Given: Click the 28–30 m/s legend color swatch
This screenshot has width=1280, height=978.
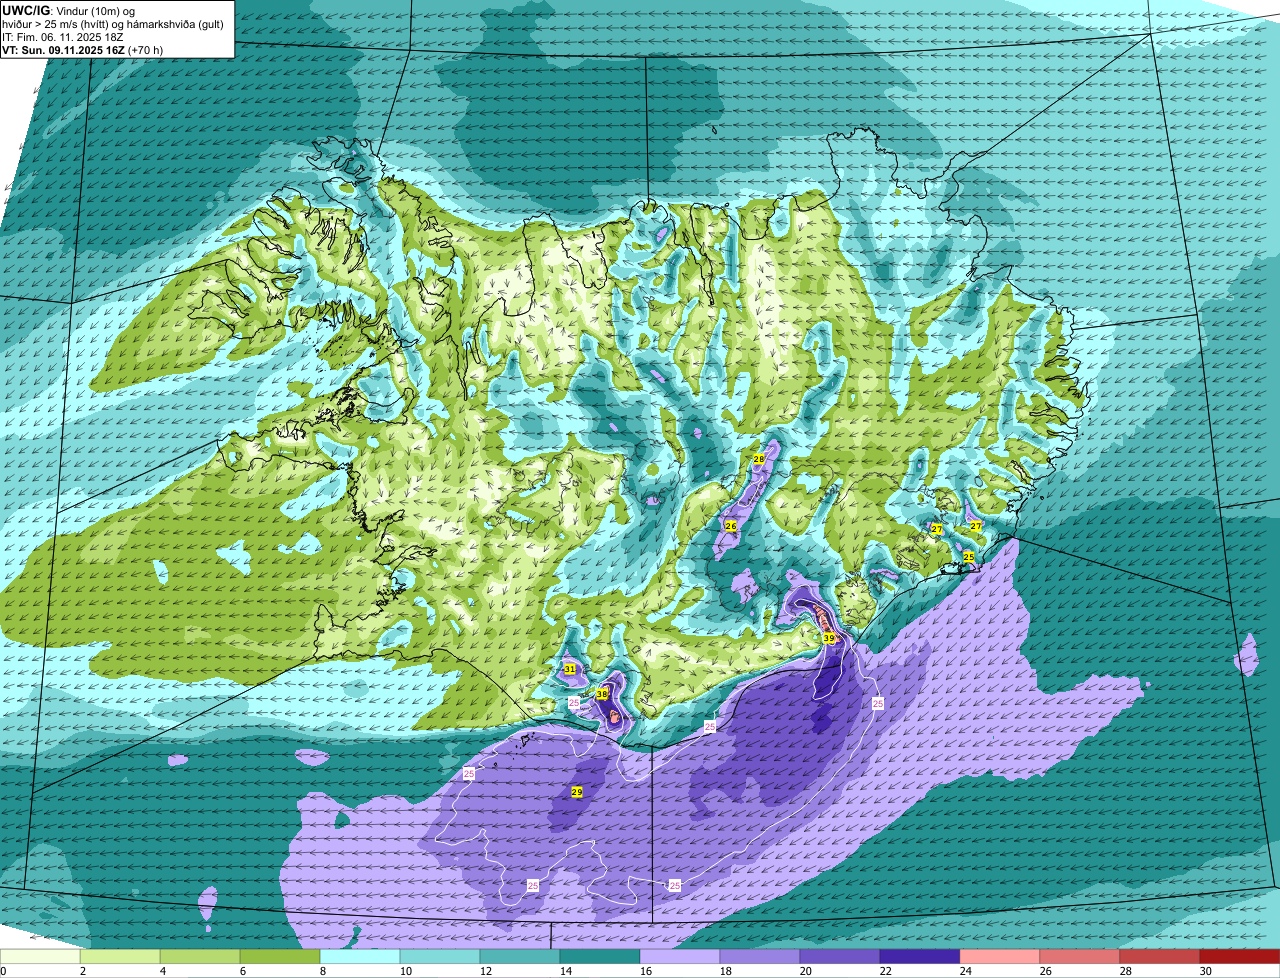Looking at the screenshot, I should (x=1160, y=956).
